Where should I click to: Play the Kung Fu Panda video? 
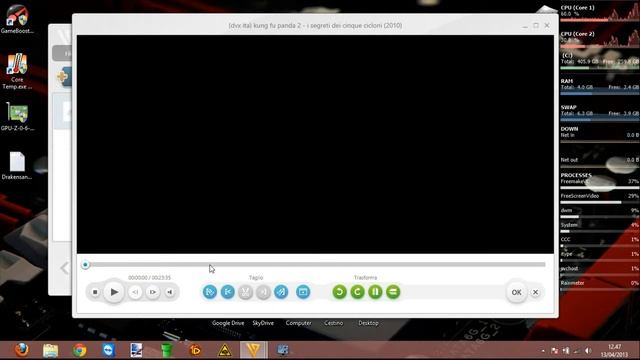114,292
